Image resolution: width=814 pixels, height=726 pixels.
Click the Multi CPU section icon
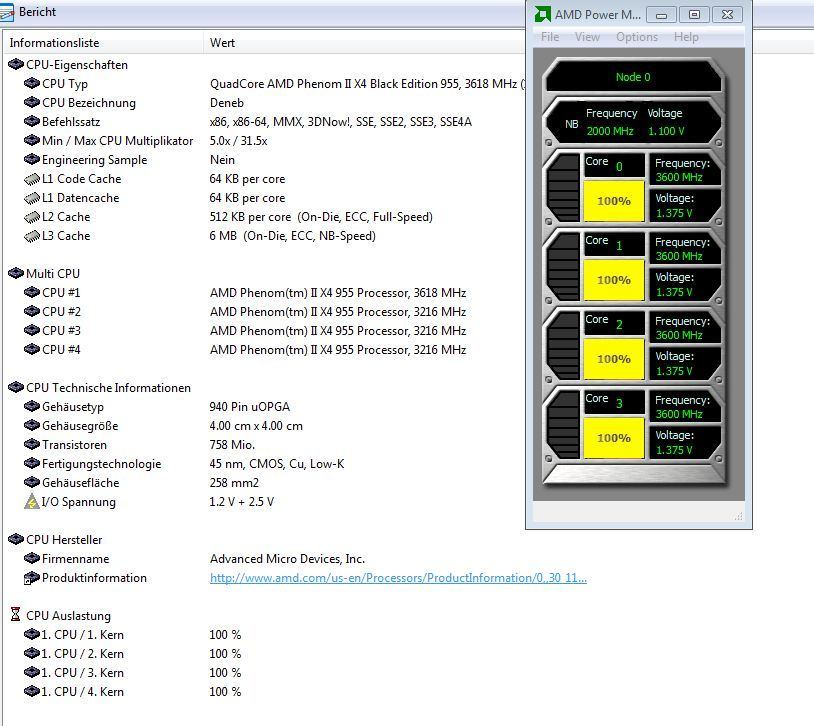click(16, 273)
